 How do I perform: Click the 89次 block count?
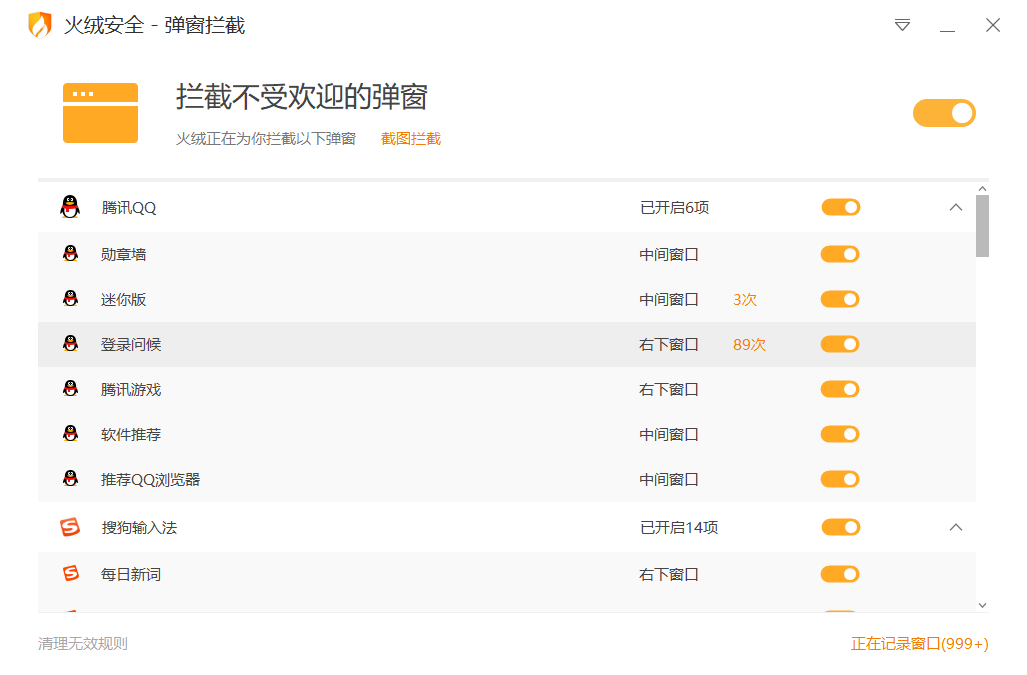click(x=749, y=344)
